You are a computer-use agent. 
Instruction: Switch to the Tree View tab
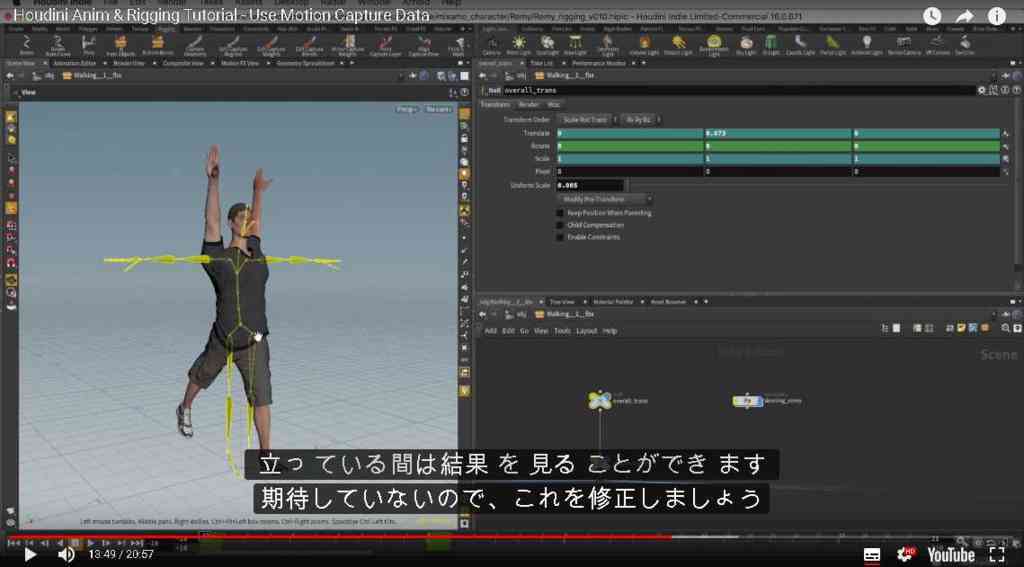tap(562, 302)
